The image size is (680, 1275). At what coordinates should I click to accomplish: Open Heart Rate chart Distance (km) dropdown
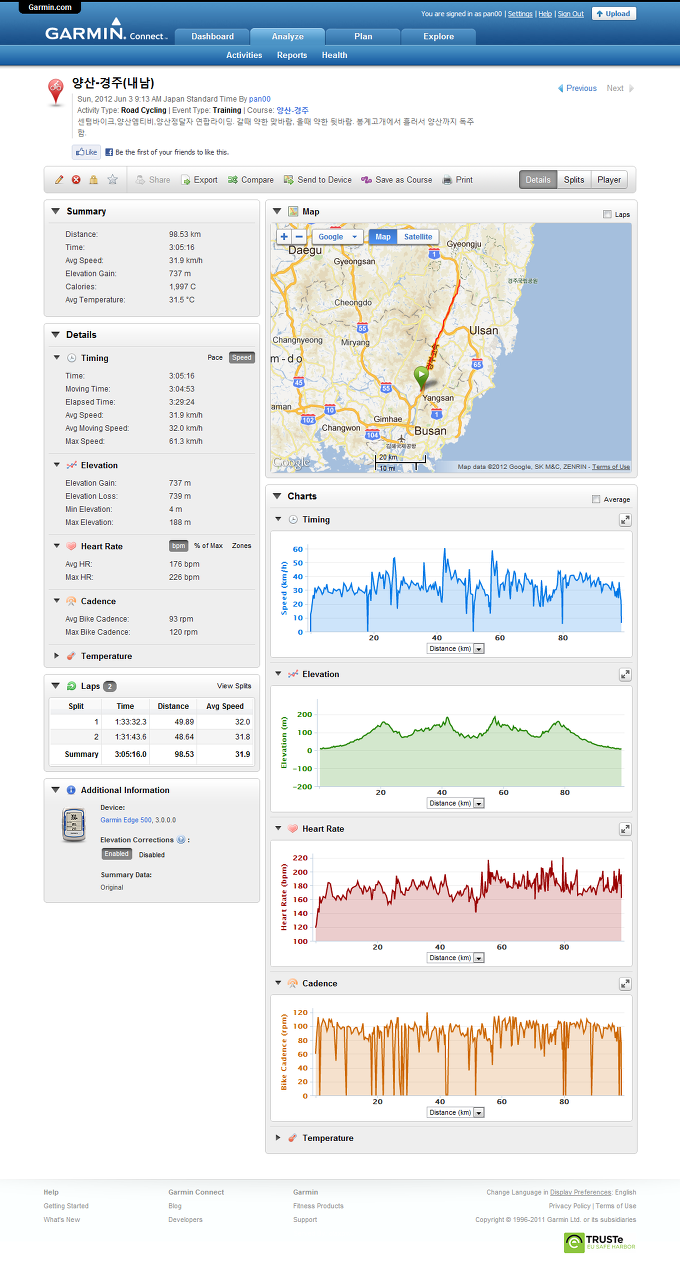click(455, 957)
